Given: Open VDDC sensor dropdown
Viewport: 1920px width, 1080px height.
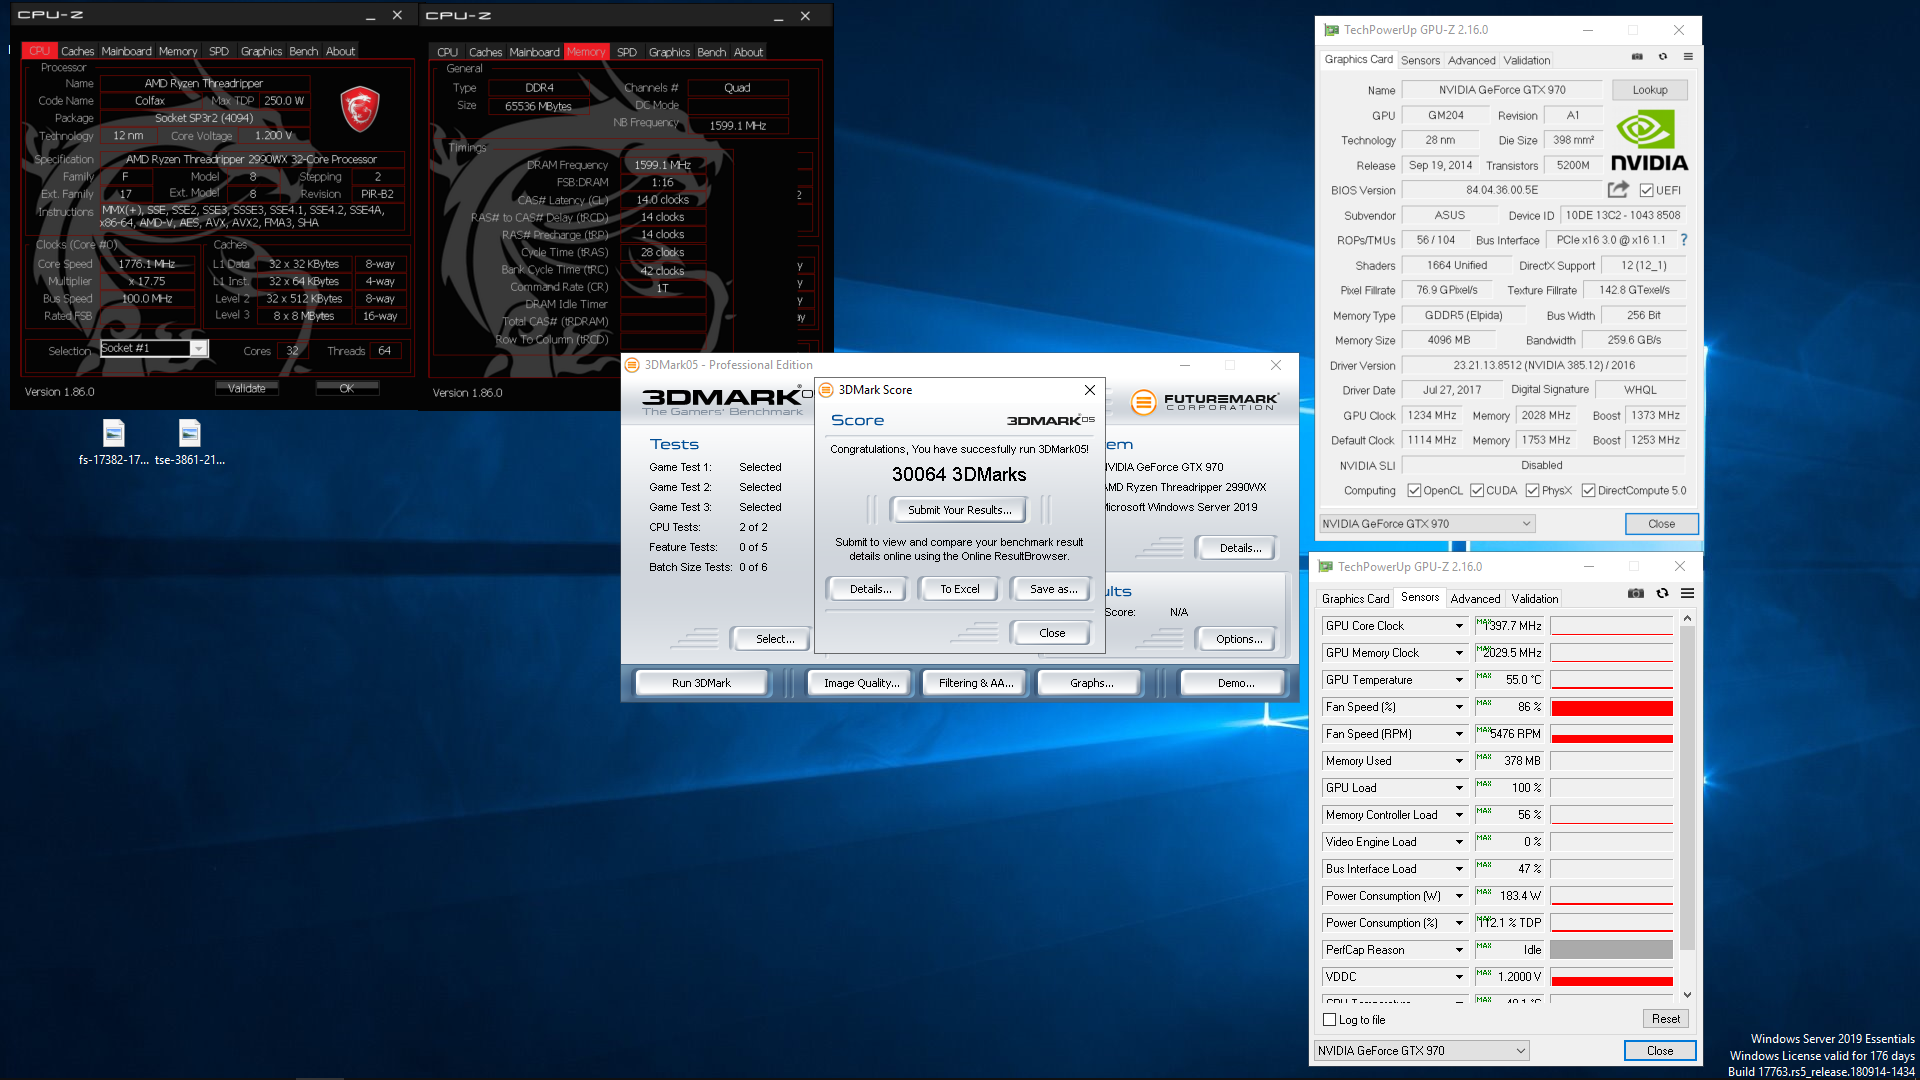Looking at the screenshot, I should click(1459, 977).
